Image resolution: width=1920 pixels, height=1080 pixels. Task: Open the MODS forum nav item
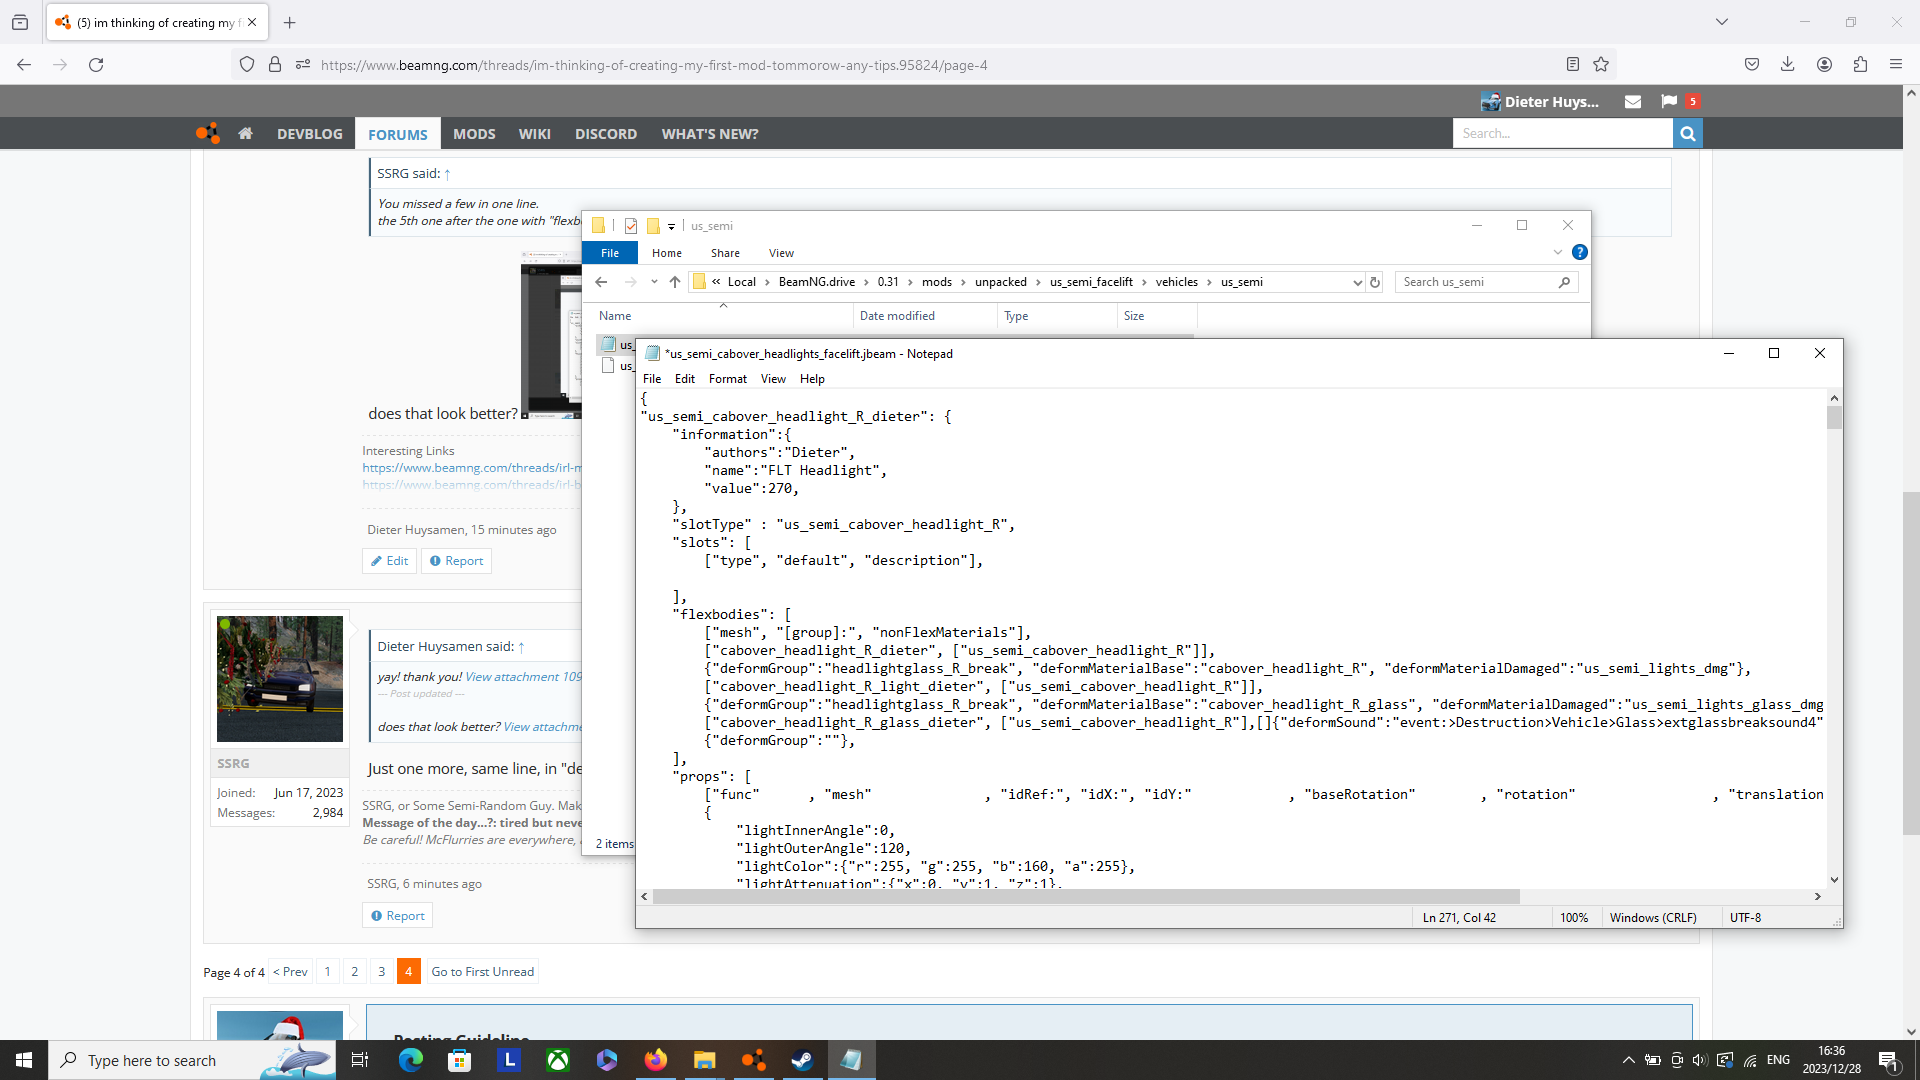[474, 134]
